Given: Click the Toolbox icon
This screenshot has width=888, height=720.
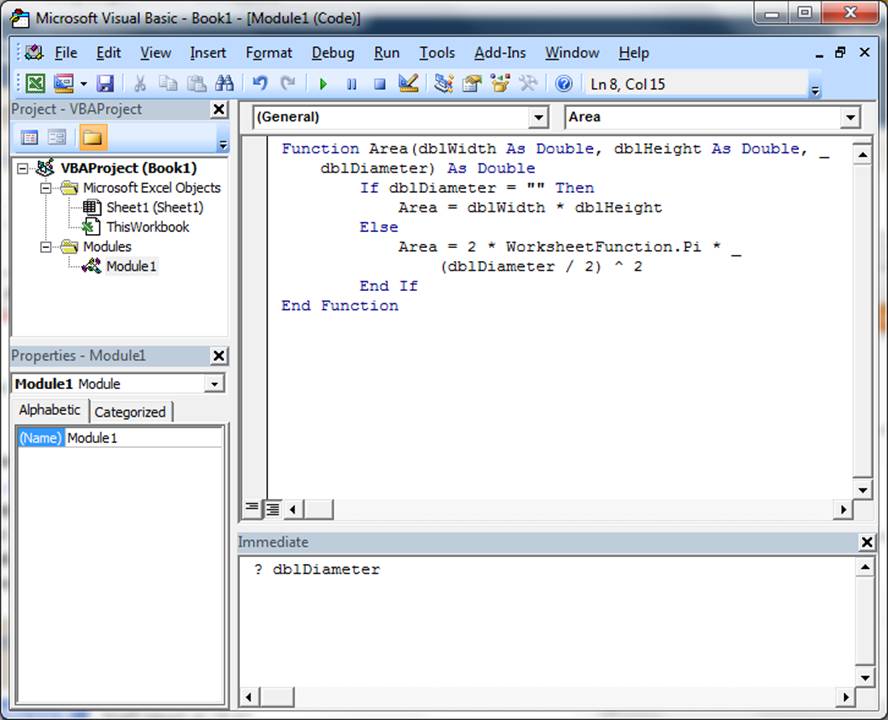Looking at the screenshot, I should point(528,84).
